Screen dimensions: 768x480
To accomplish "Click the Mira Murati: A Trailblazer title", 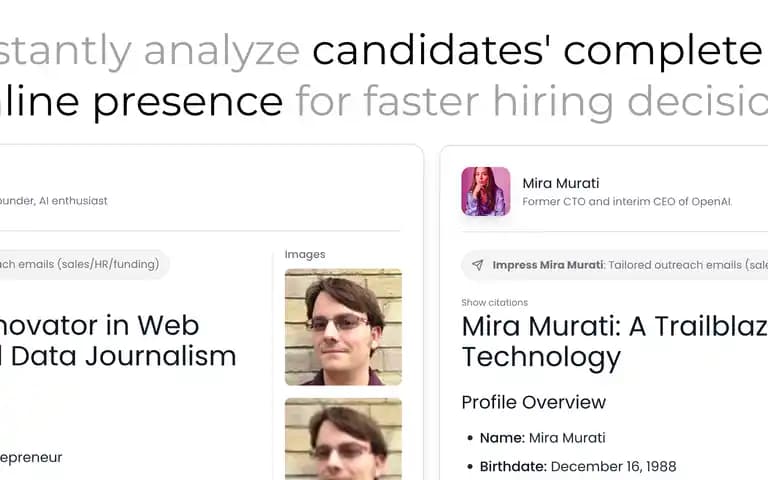I will pos(615,341).
